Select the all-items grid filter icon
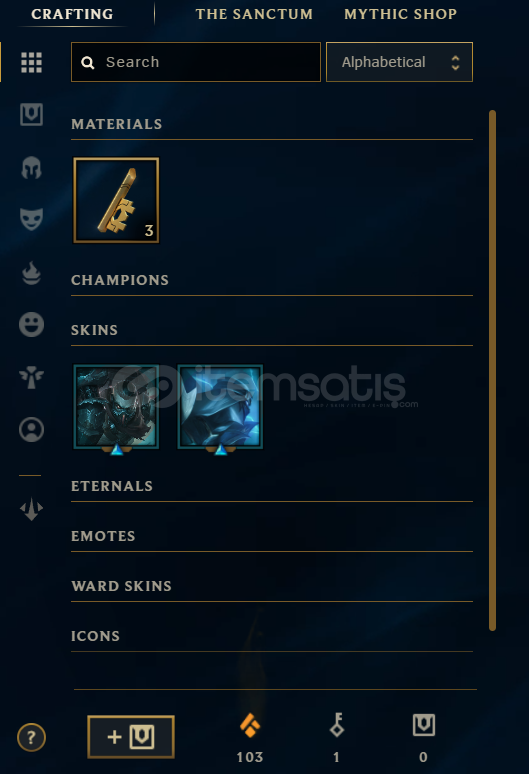 point(31,63)
